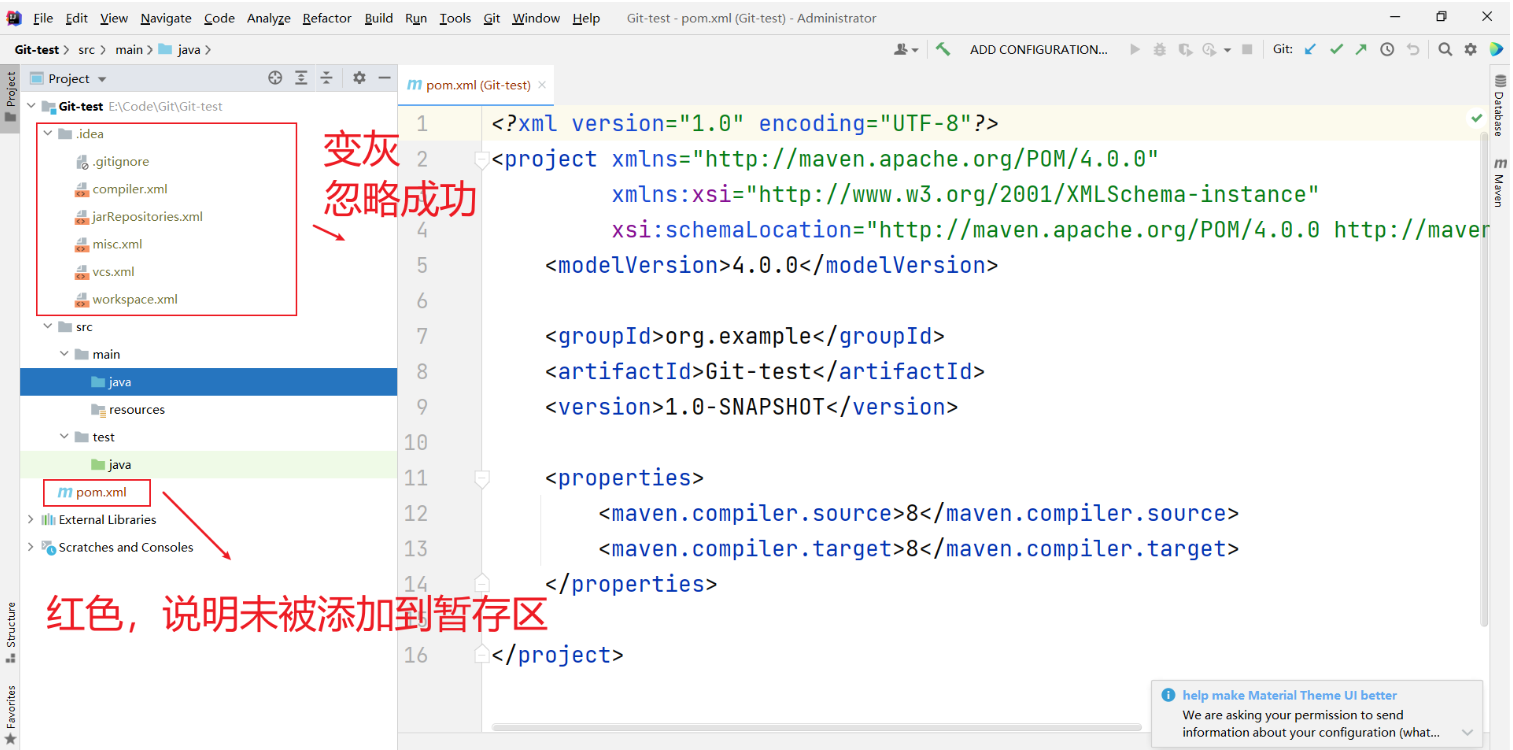The height and width of the screenshot is (750, 1513).
Task: Click the Run with Coverage icon
Action: tap(1185, 49)
